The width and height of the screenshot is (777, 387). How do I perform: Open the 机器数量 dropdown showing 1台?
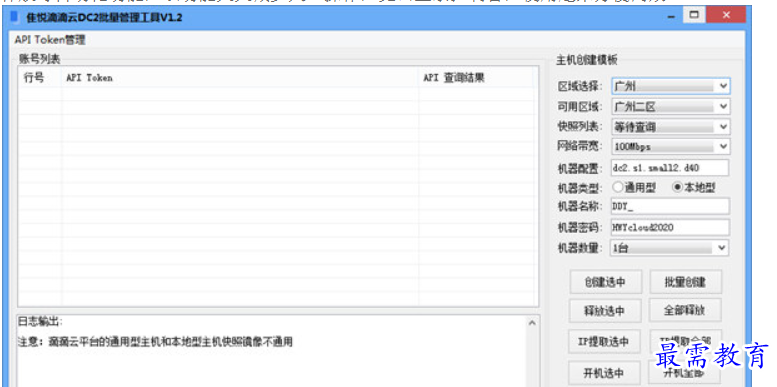pyautogui.click(x=669, y=248)
